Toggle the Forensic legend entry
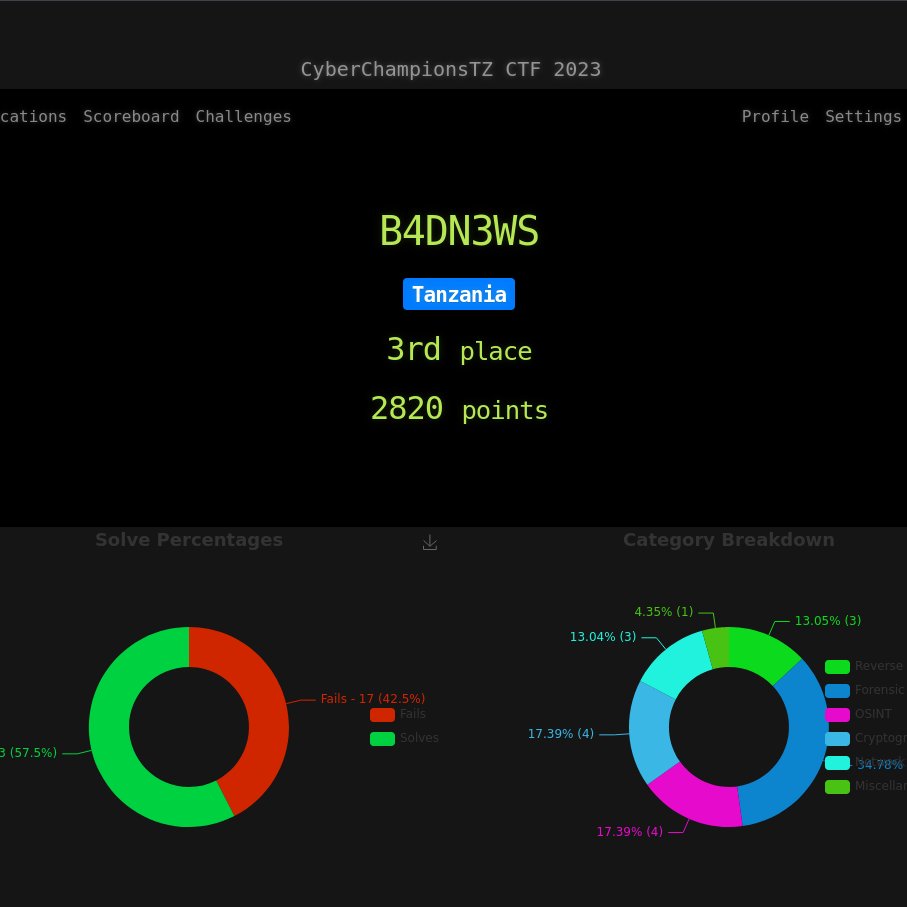The image size is (907, 907). (x=837, y=690)
